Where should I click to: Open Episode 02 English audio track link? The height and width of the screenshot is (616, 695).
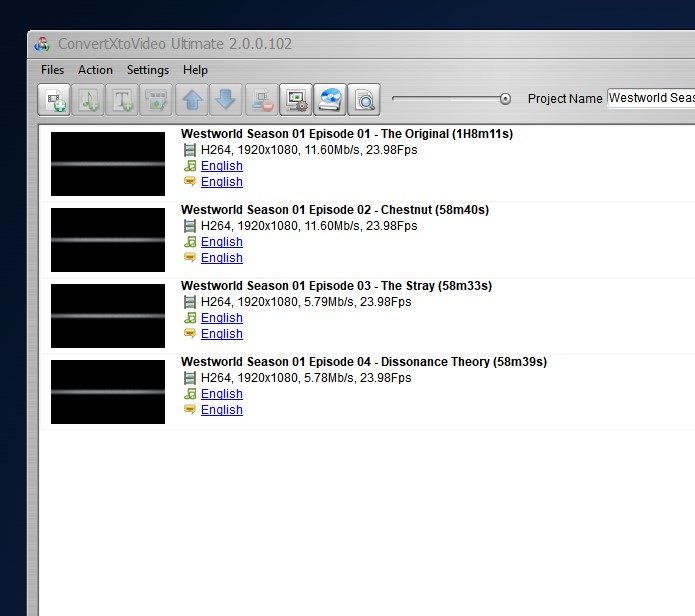tap(222, 242)
